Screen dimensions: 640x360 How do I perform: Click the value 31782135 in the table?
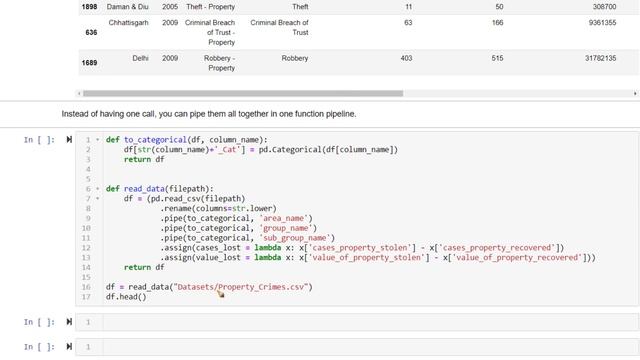pyautogui.click(x=600, y=58)
